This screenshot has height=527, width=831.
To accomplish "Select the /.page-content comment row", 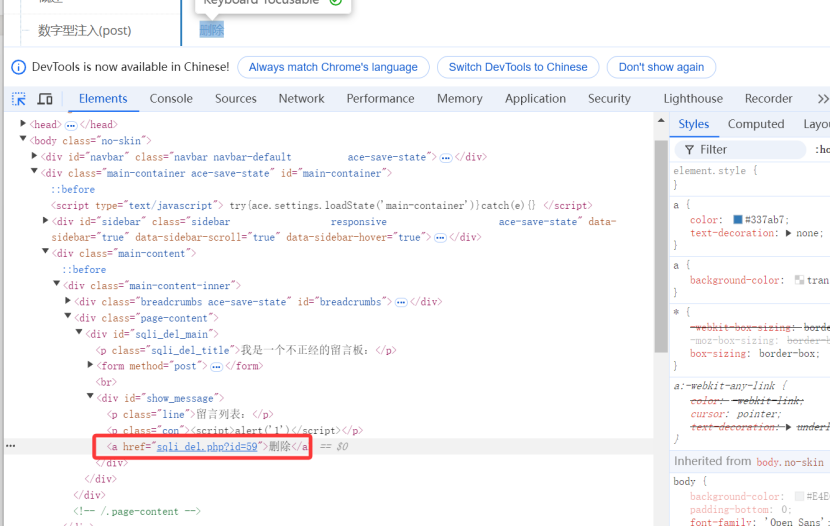I will pos(137,512).
